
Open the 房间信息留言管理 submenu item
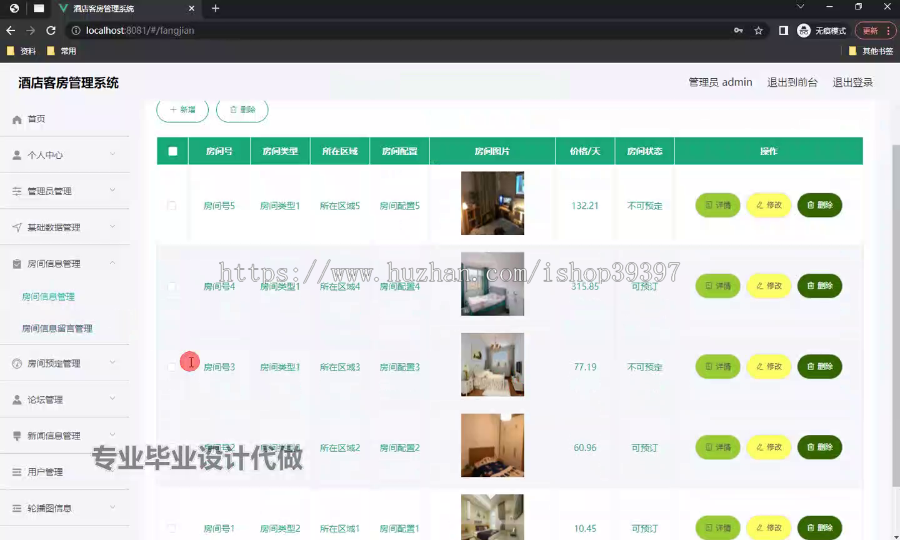click(57, 329)
